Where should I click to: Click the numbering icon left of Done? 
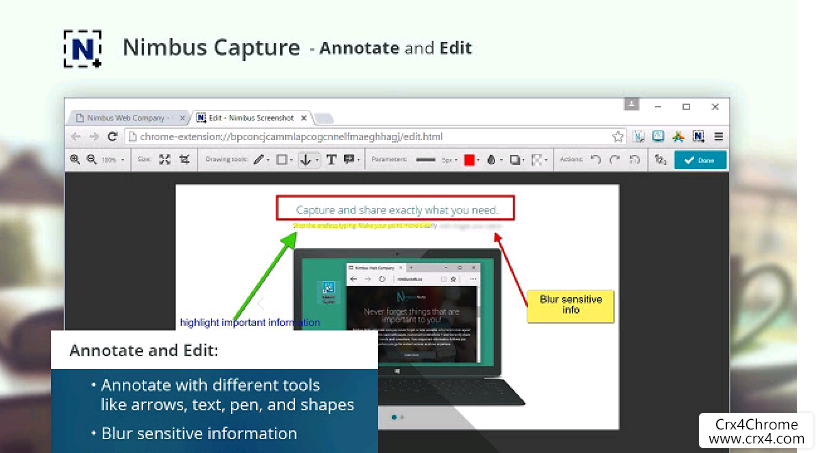(x=660, y=160)
